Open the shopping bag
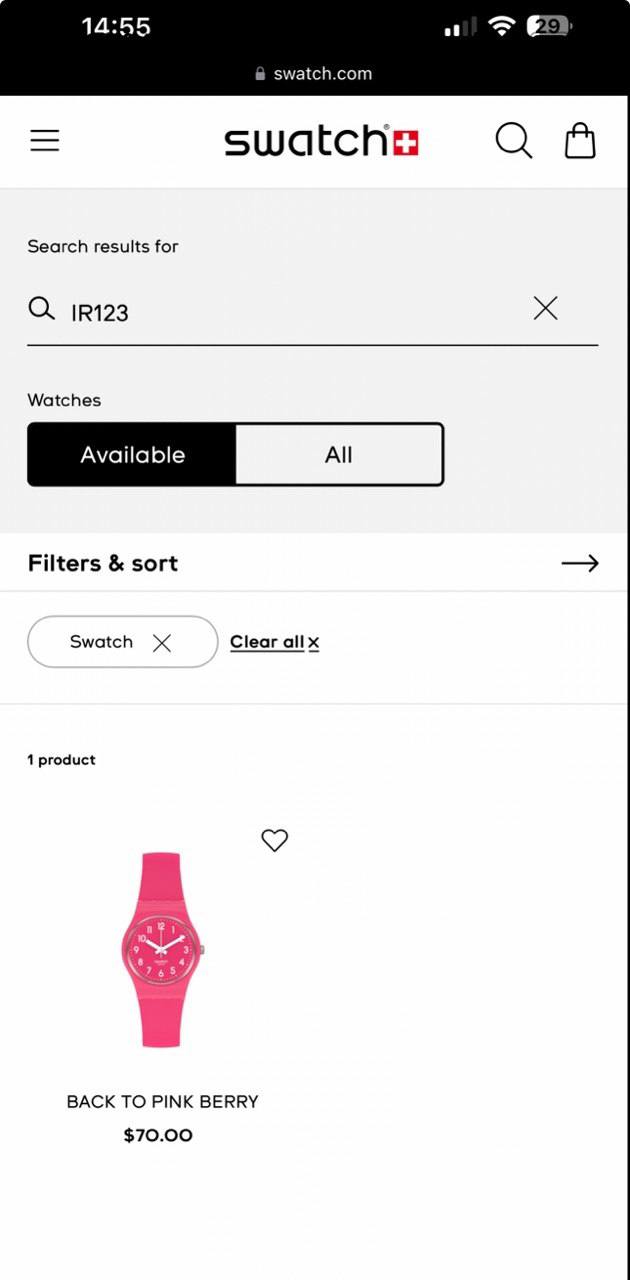630x1280 pixels. pyautogui.click(x=580, y=141)
